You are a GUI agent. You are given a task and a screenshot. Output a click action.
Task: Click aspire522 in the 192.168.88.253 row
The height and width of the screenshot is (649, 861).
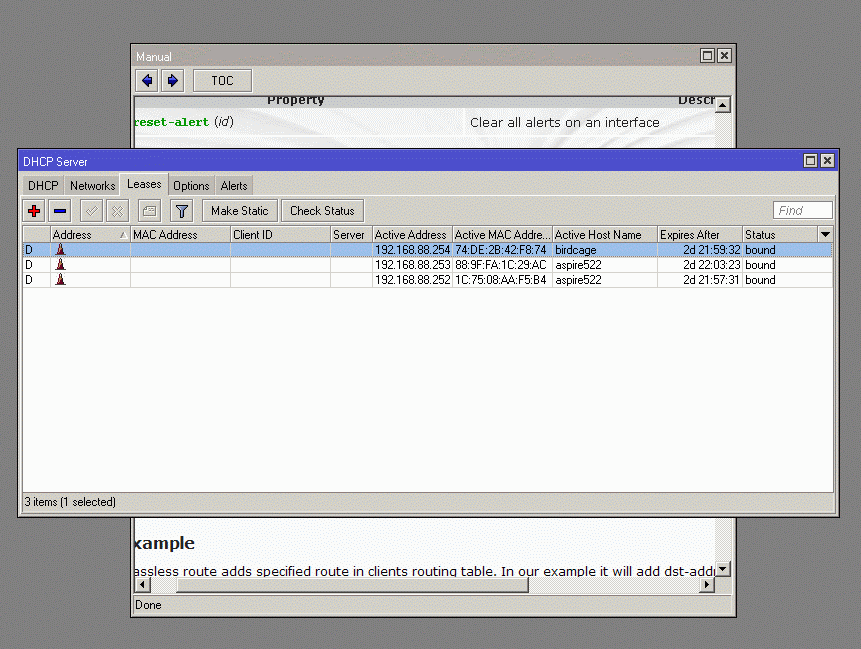point(578,265)
